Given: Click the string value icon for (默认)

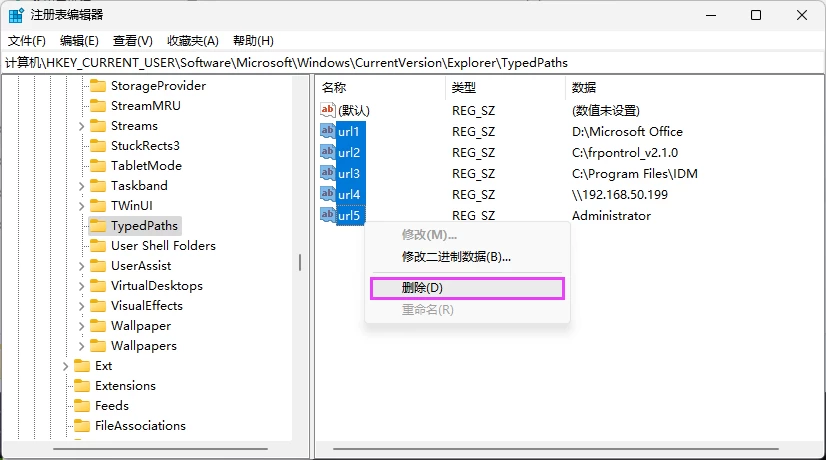Looking at the screenshot, I should tap(328, 110).
